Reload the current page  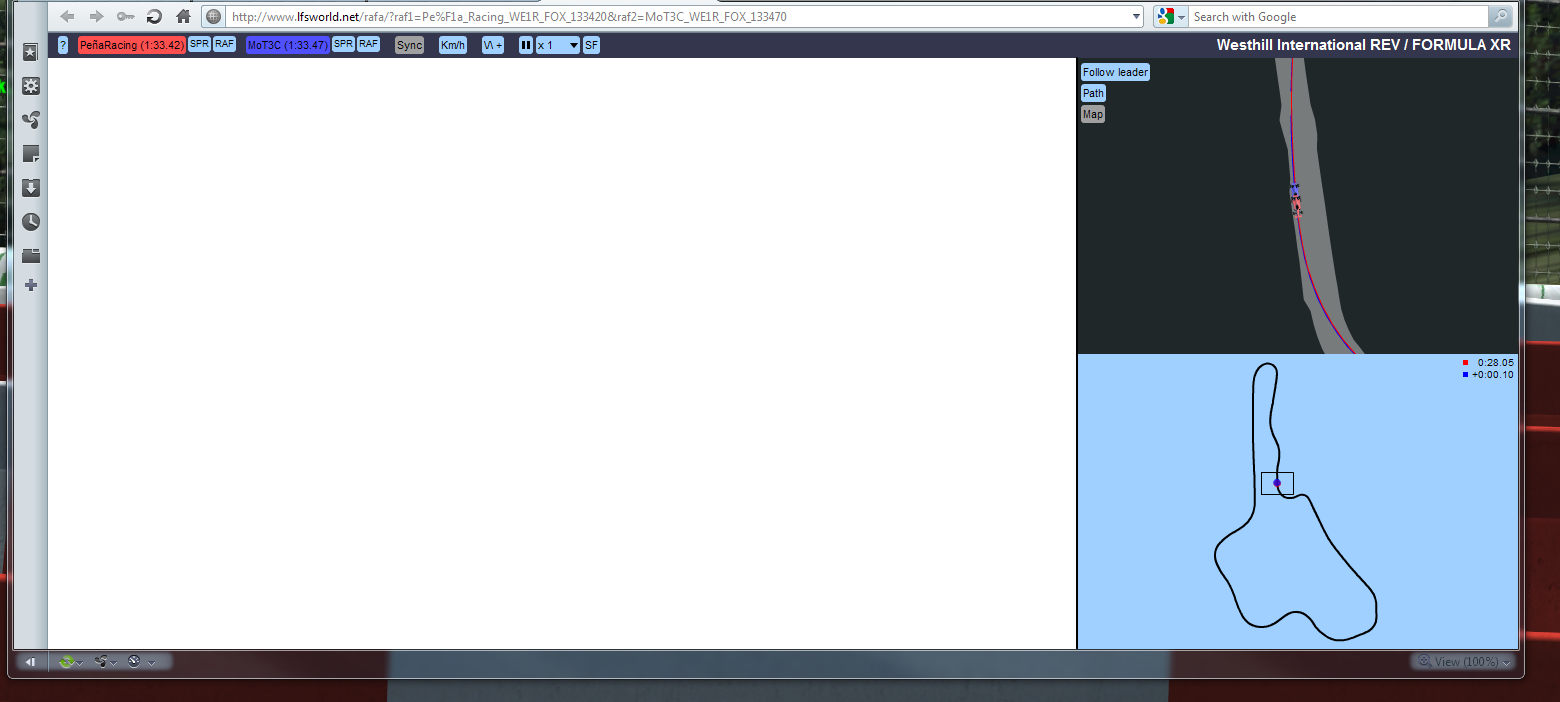click(x=154, y=16)
